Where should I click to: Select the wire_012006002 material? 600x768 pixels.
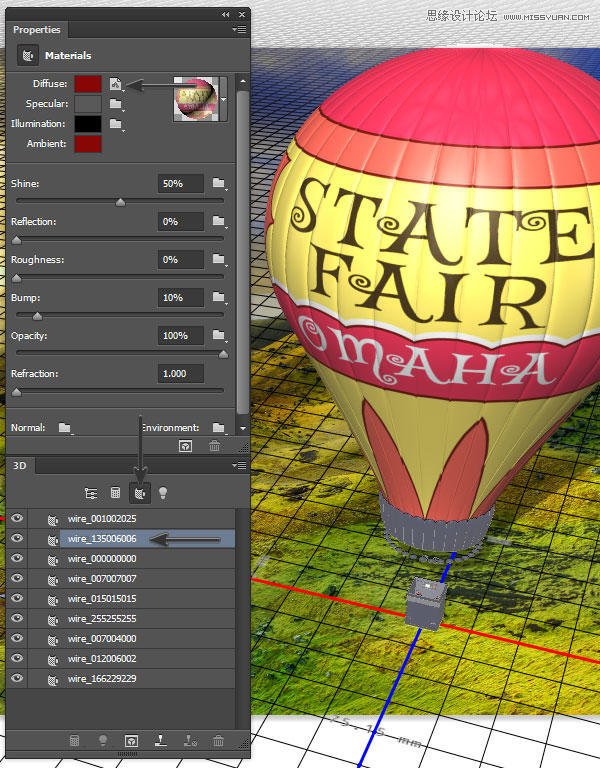102,659
